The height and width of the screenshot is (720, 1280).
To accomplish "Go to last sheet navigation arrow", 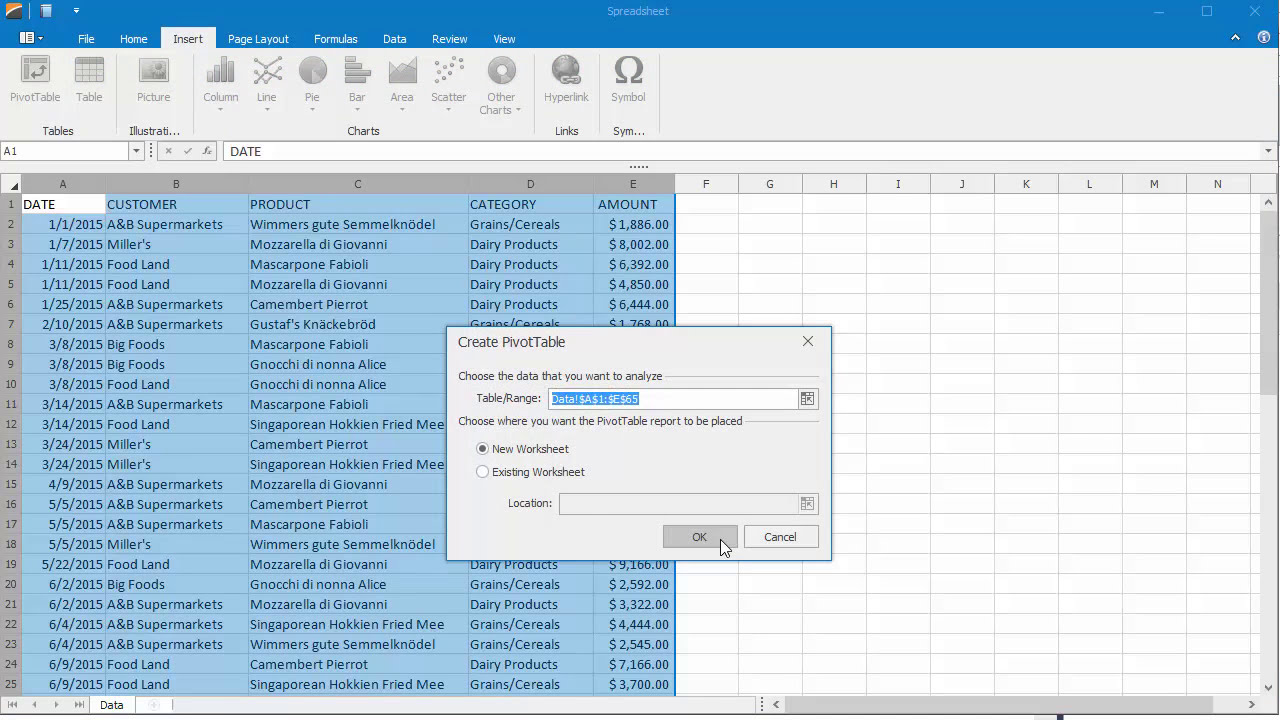I will coord(78,705).
